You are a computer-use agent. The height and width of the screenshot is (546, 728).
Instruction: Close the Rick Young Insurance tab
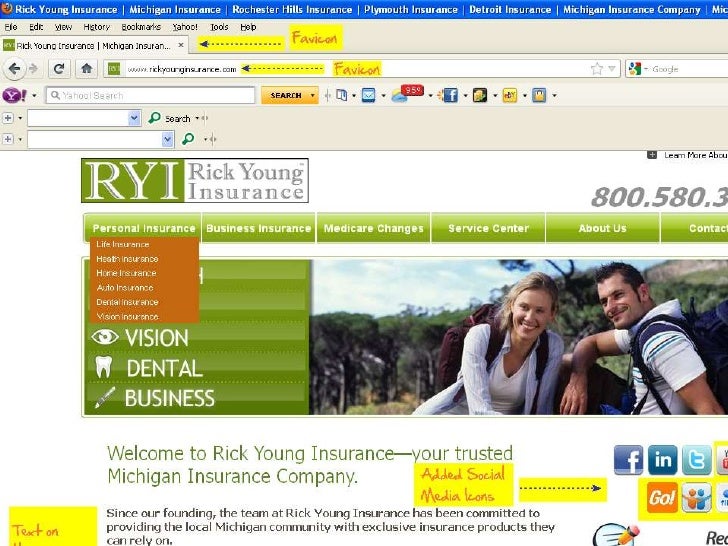[181, 45]
